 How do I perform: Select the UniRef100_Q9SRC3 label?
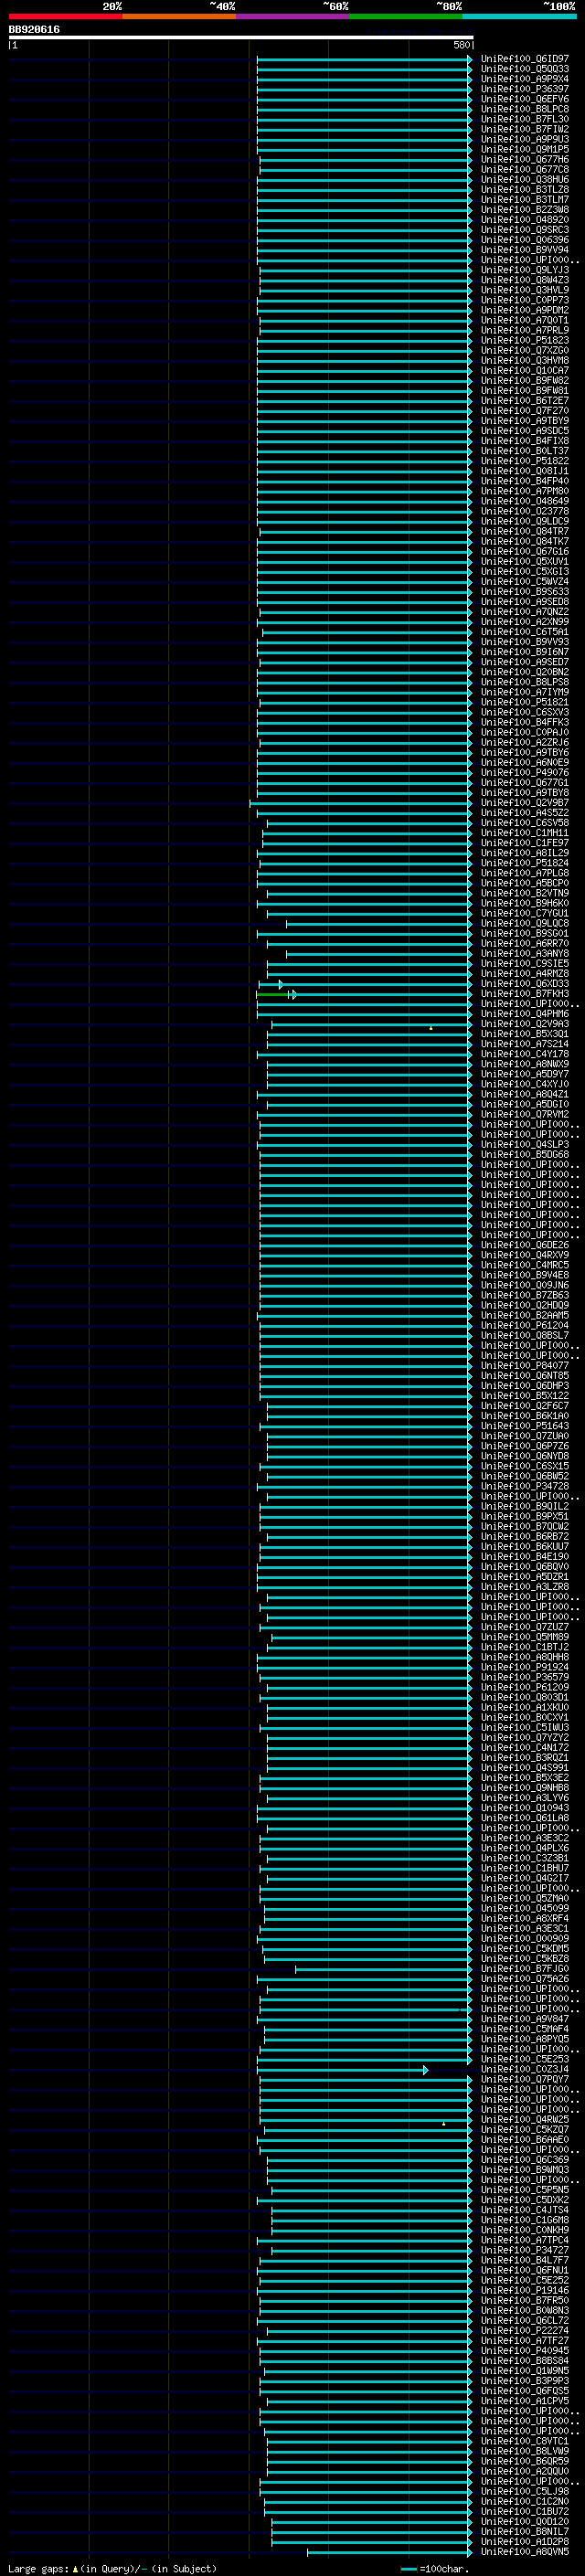coord(525,230)
